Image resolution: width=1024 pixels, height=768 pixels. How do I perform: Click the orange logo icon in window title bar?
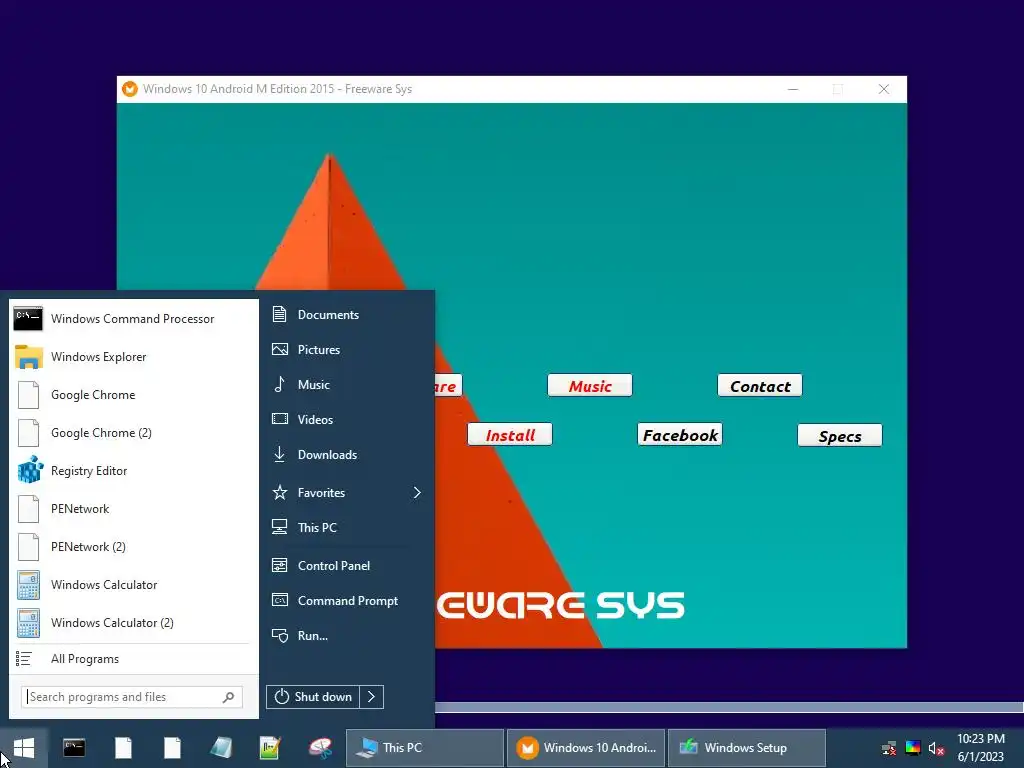[130, 89]
